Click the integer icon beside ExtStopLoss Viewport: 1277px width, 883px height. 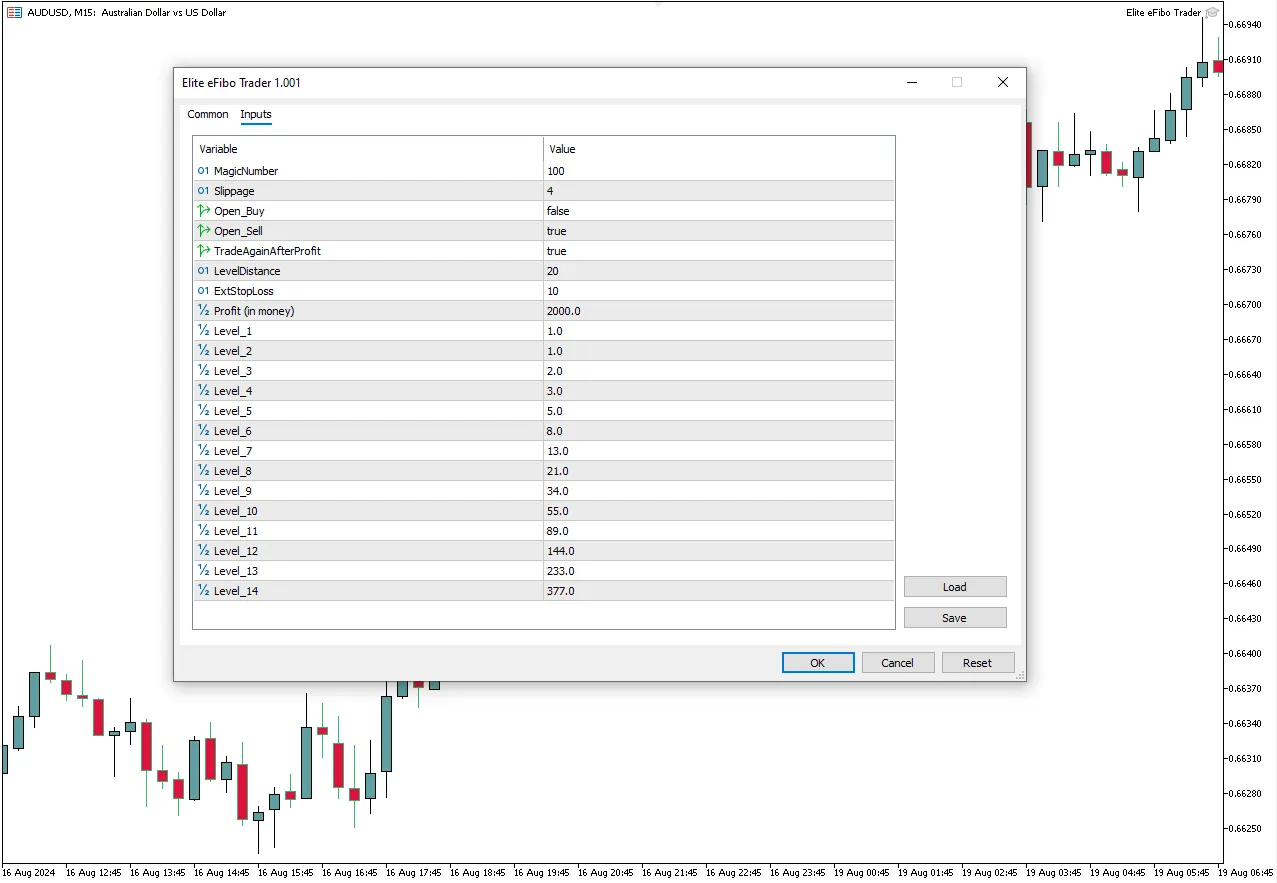pyautogui.click(x=204, y=291)
